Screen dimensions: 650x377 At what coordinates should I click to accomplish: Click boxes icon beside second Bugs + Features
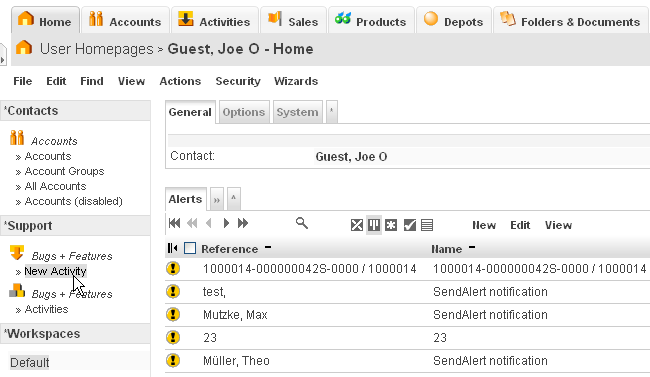click(x=17, y=290)
